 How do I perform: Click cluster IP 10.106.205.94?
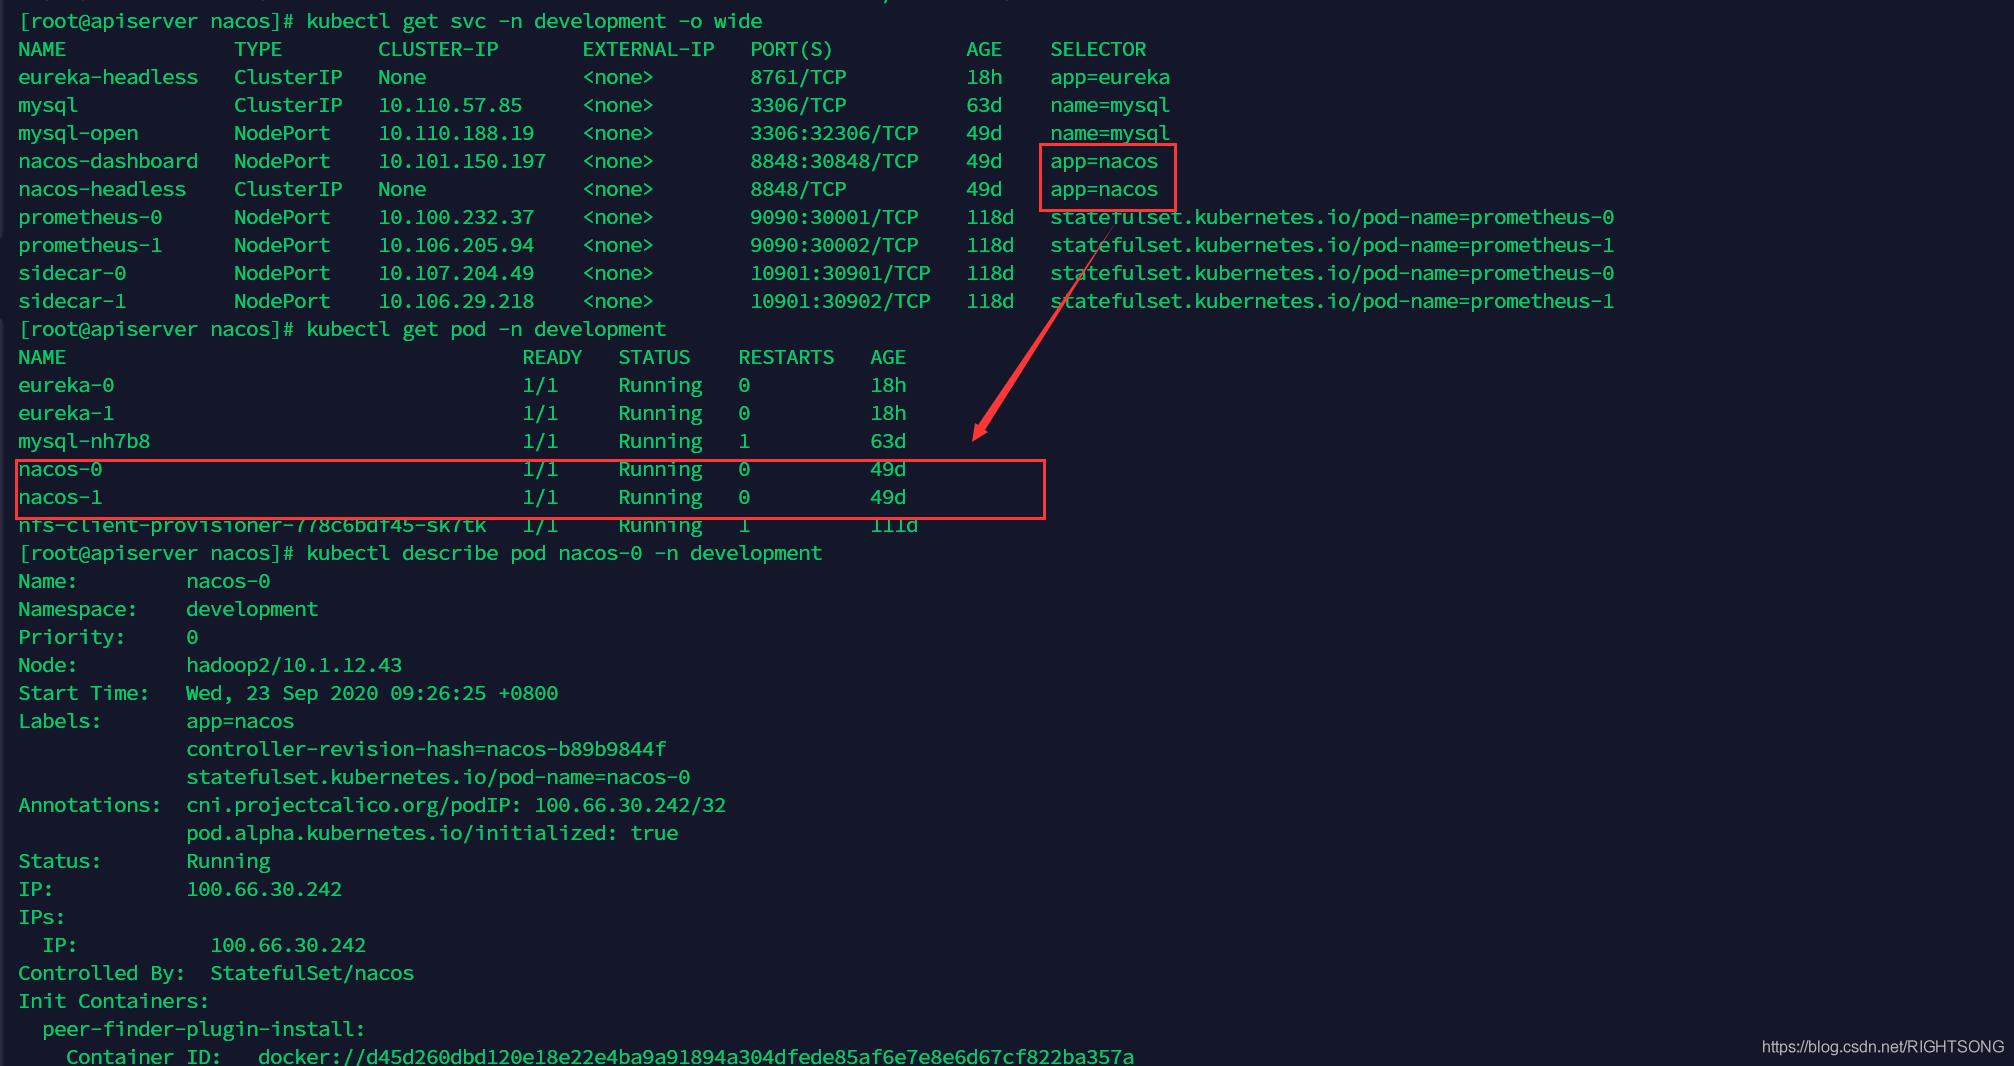pos(456,245)
